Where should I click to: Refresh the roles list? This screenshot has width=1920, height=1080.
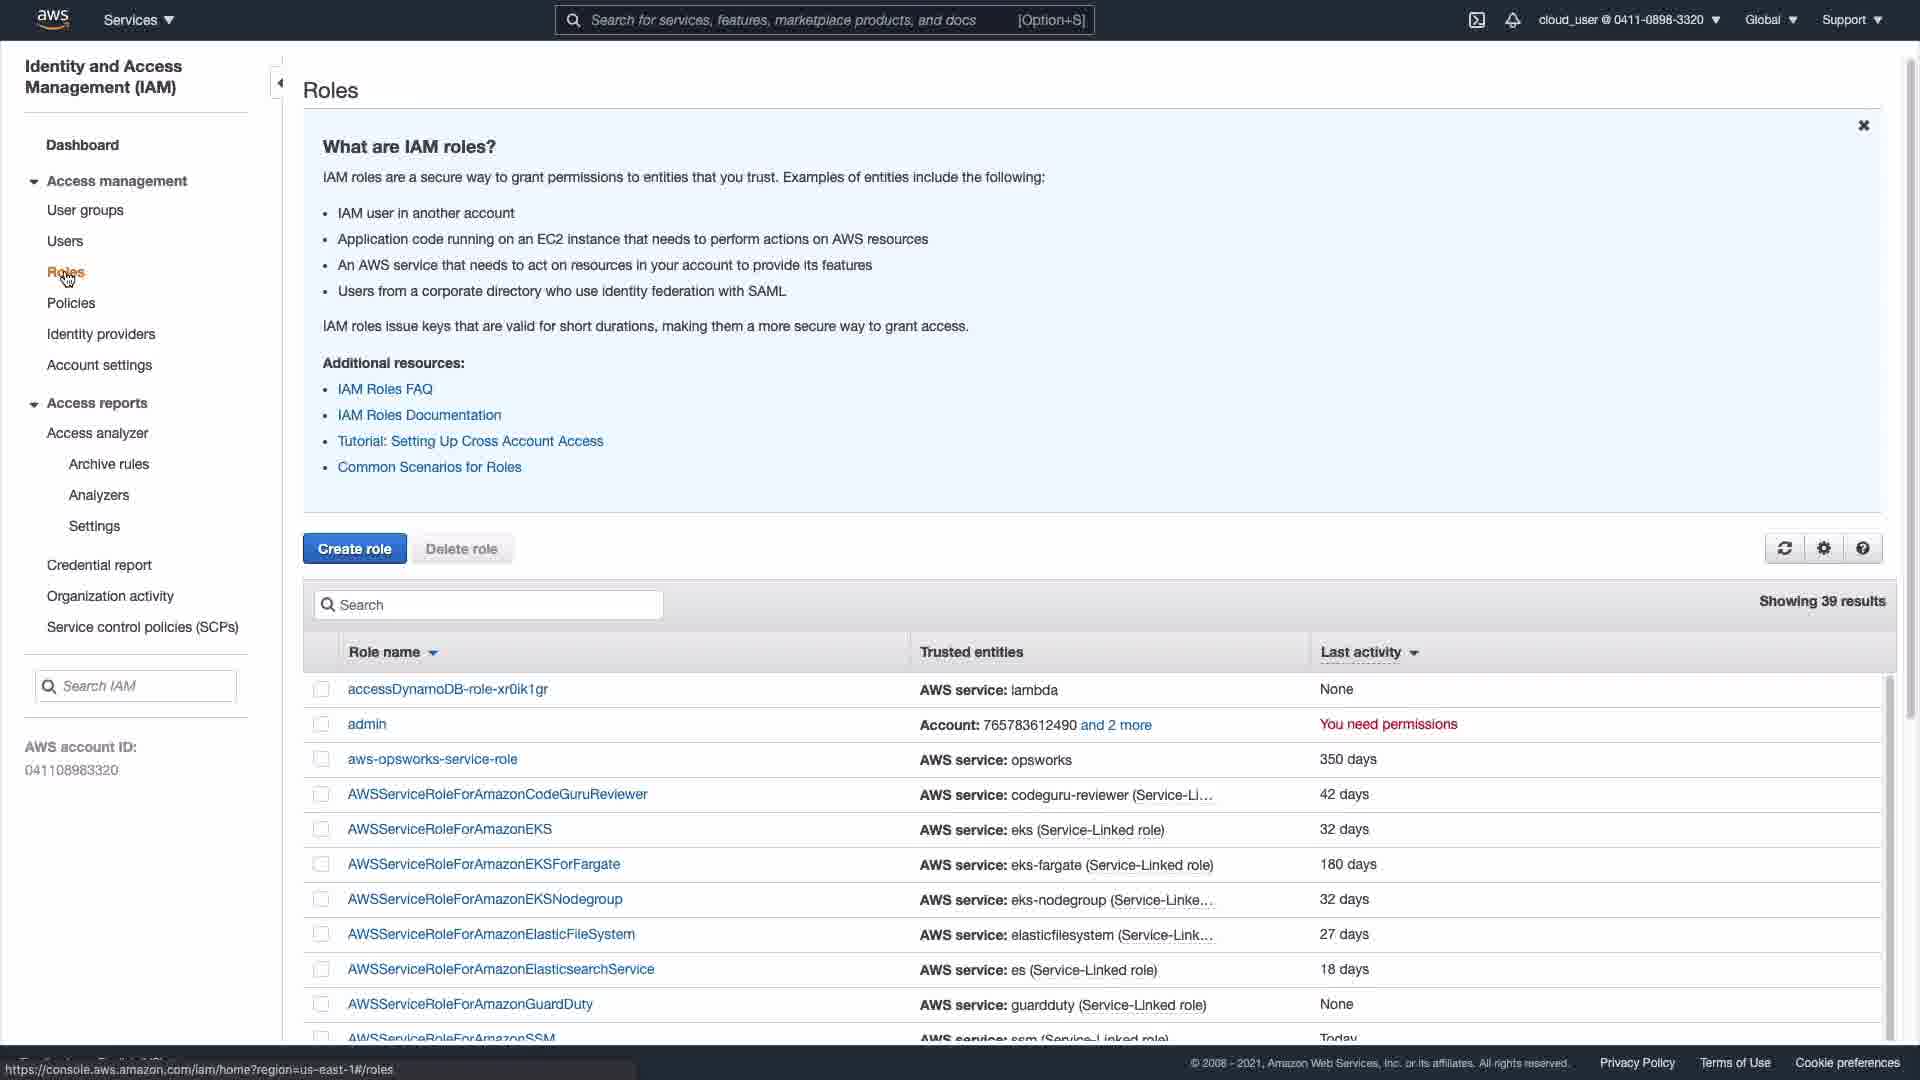(1784, 548)
